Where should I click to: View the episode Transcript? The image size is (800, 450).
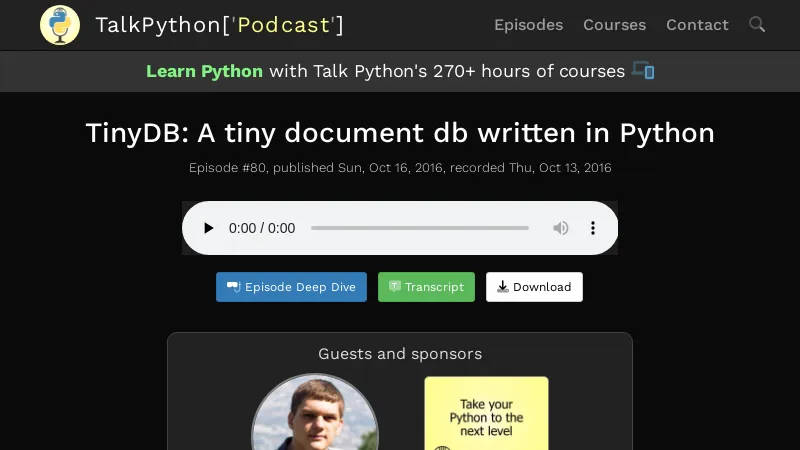pyautogui.click(x=434, y=287)
